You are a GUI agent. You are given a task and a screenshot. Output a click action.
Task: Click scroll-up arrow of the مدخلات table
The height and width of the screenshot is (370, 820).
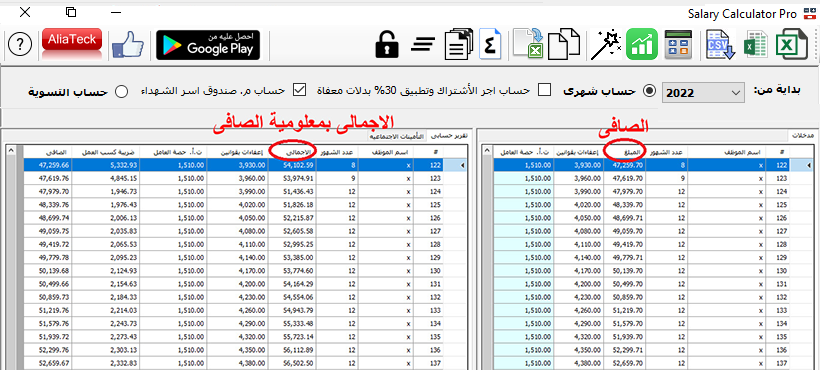[487, 151]
